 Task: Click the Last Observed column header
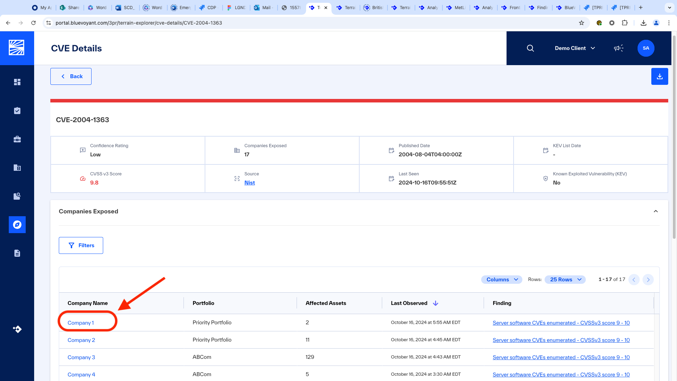[409, 303]
